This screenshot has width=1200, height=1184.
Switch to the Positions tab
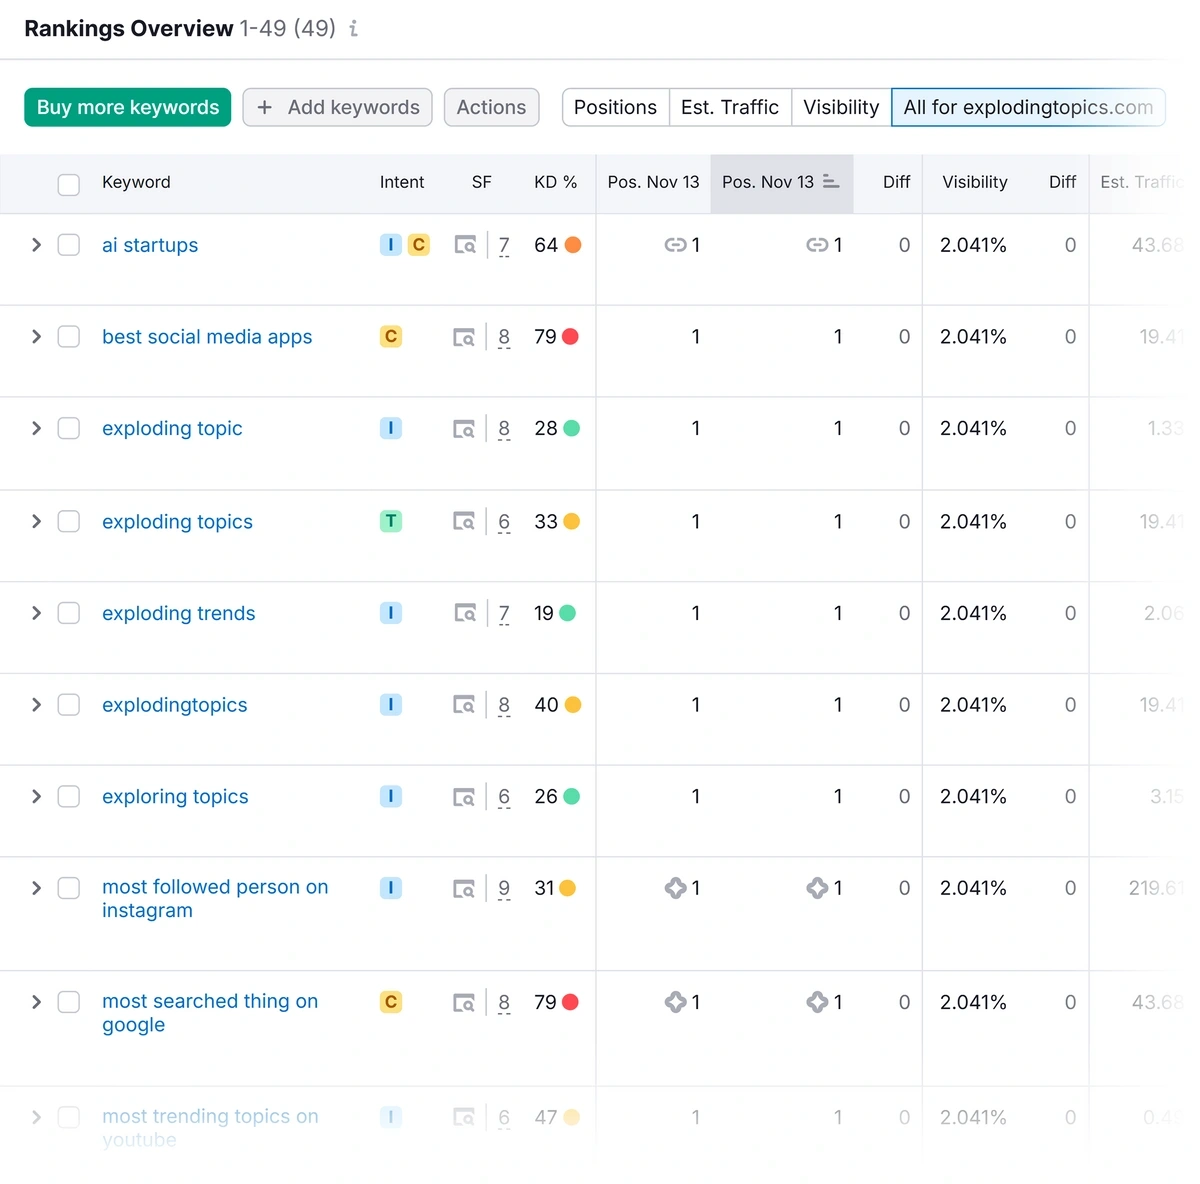click(616, 107)
